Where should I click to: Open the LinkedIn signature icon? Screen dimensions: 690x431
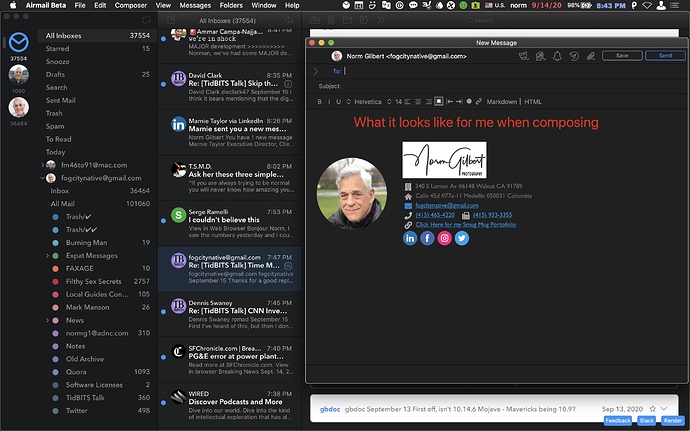point(410,238)
